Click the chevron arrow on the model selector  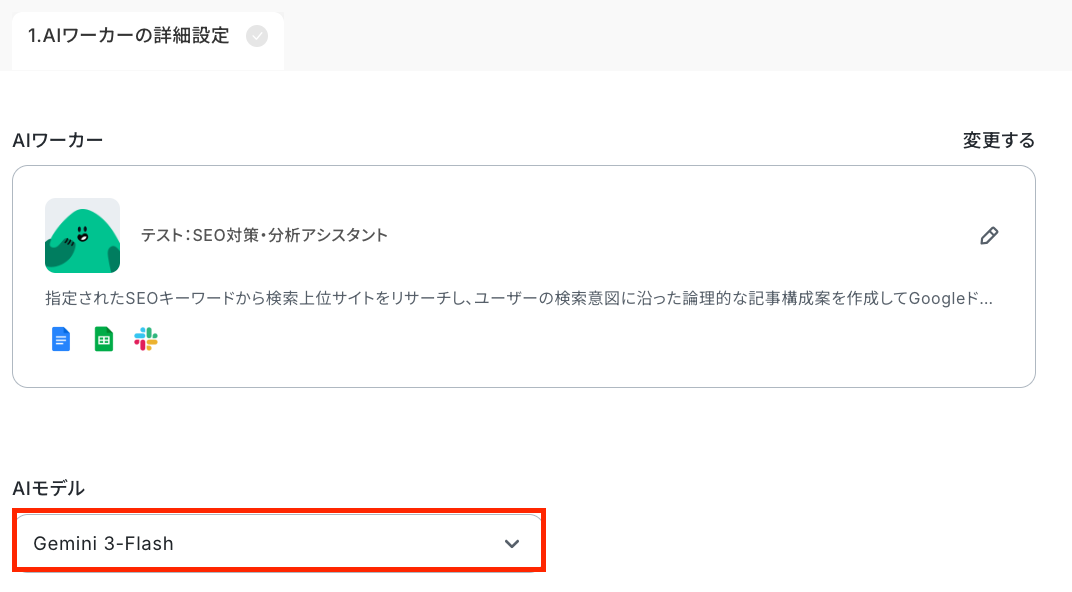(x=512, y=543)
